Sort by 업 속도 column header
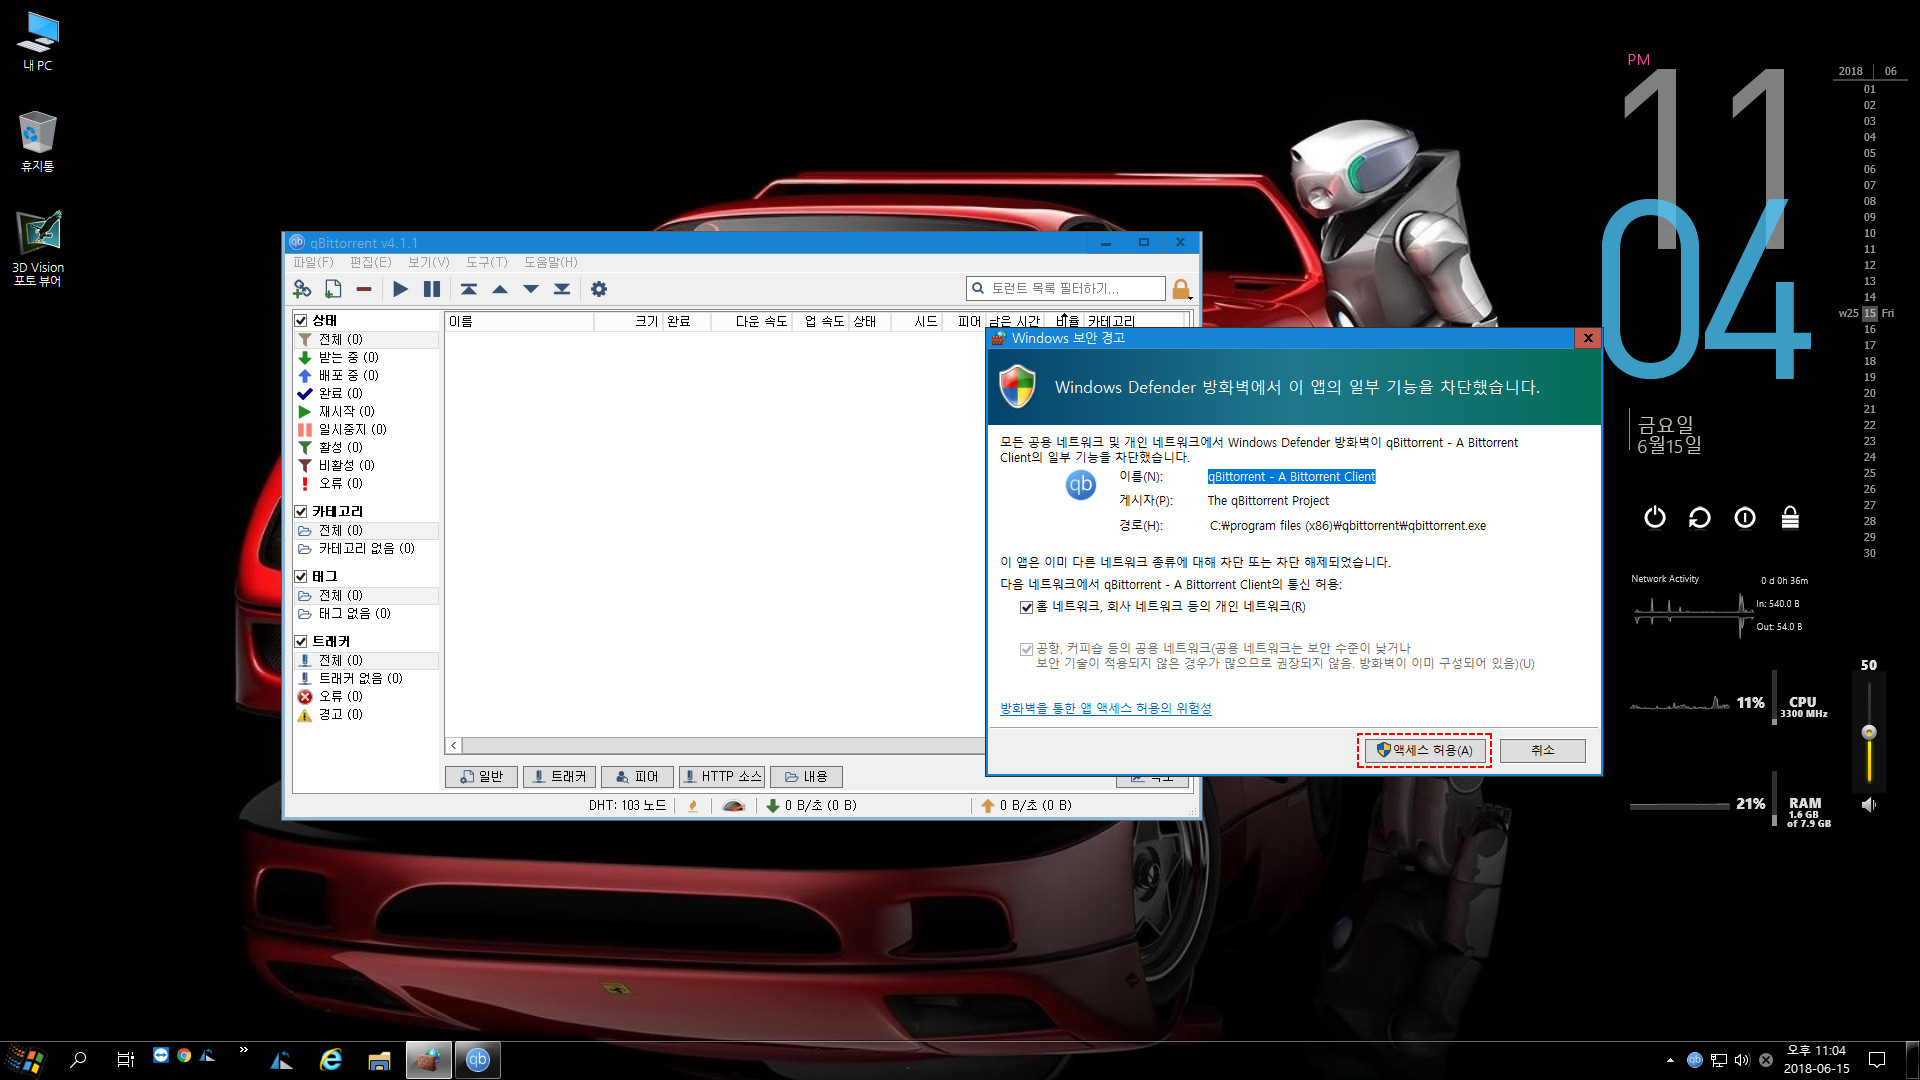1920x1080 pixels. coord(820,321)
